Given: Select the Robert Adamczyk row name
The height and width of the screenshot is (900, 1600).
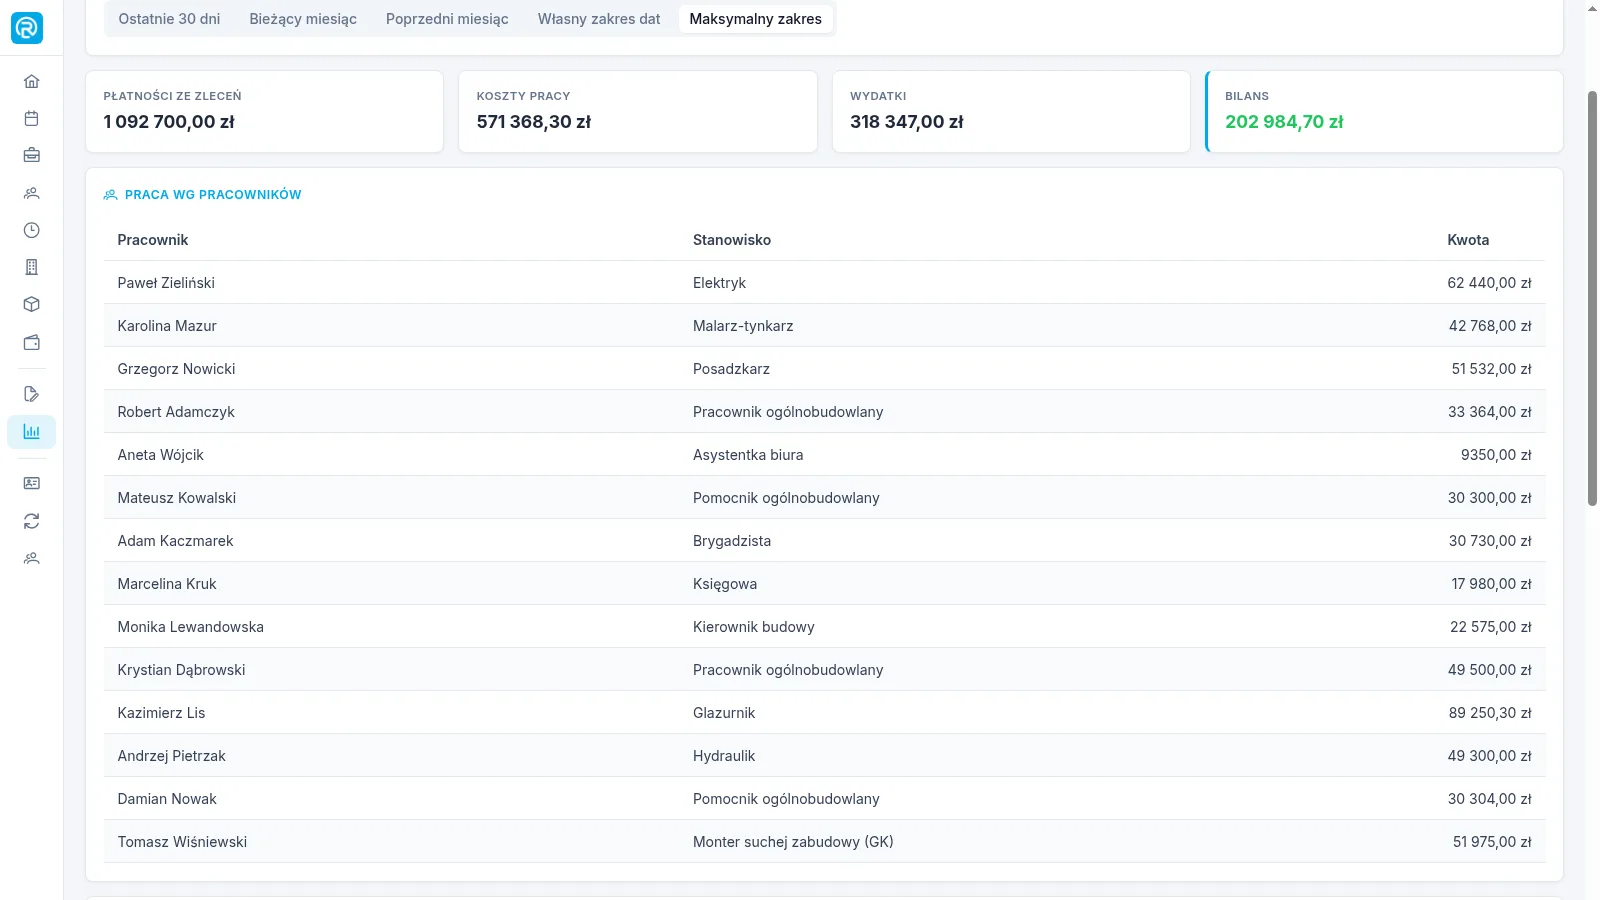Looking at the screenshot, I should [176, 412].
